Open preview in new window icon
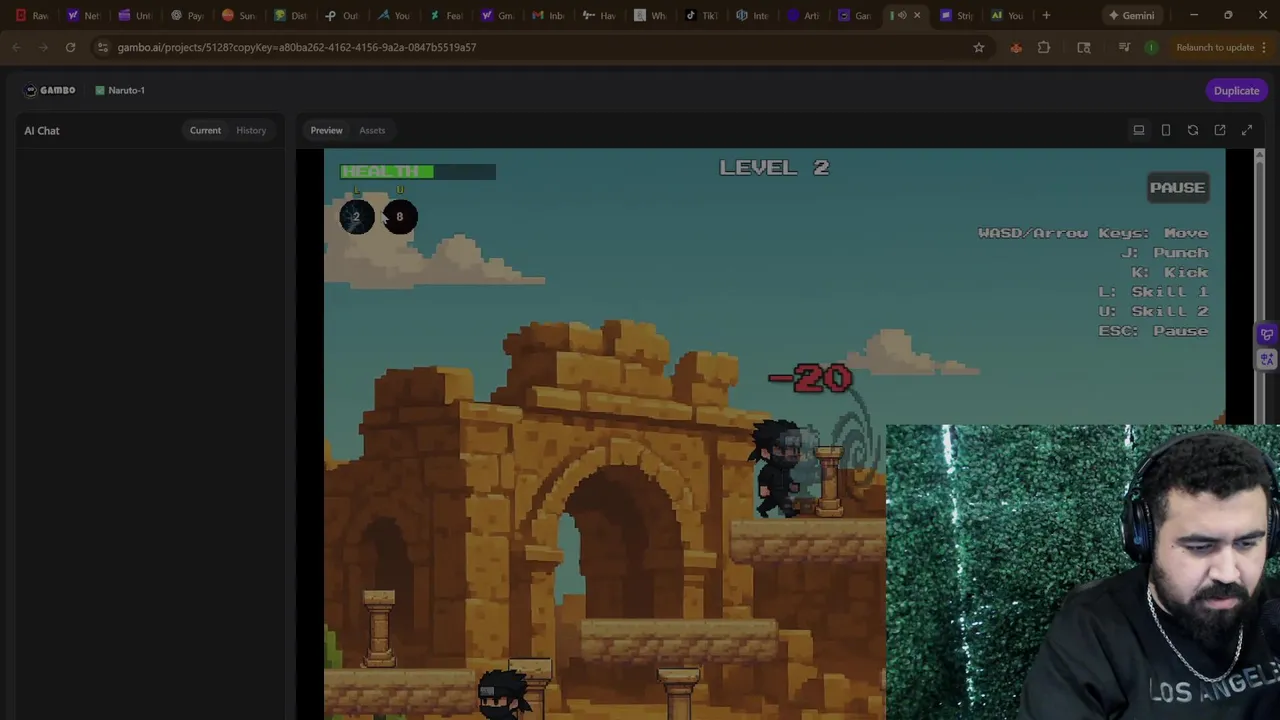 pyautogui.click(x=1220, y=130)
